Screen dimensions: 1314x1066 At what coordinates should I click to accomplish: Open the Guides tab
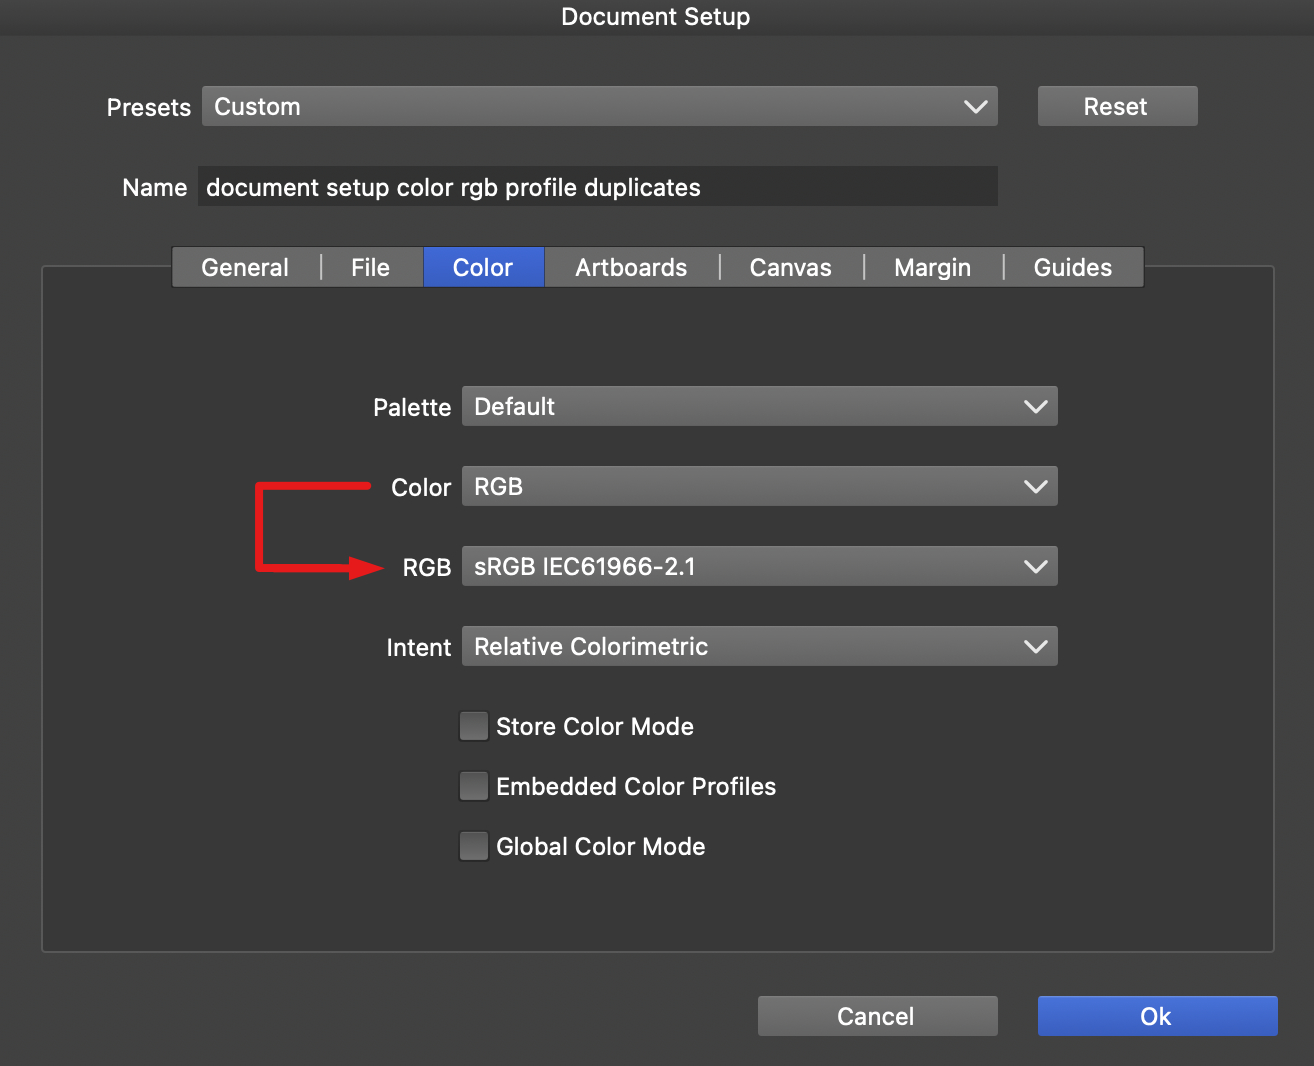pos(1072,267)
